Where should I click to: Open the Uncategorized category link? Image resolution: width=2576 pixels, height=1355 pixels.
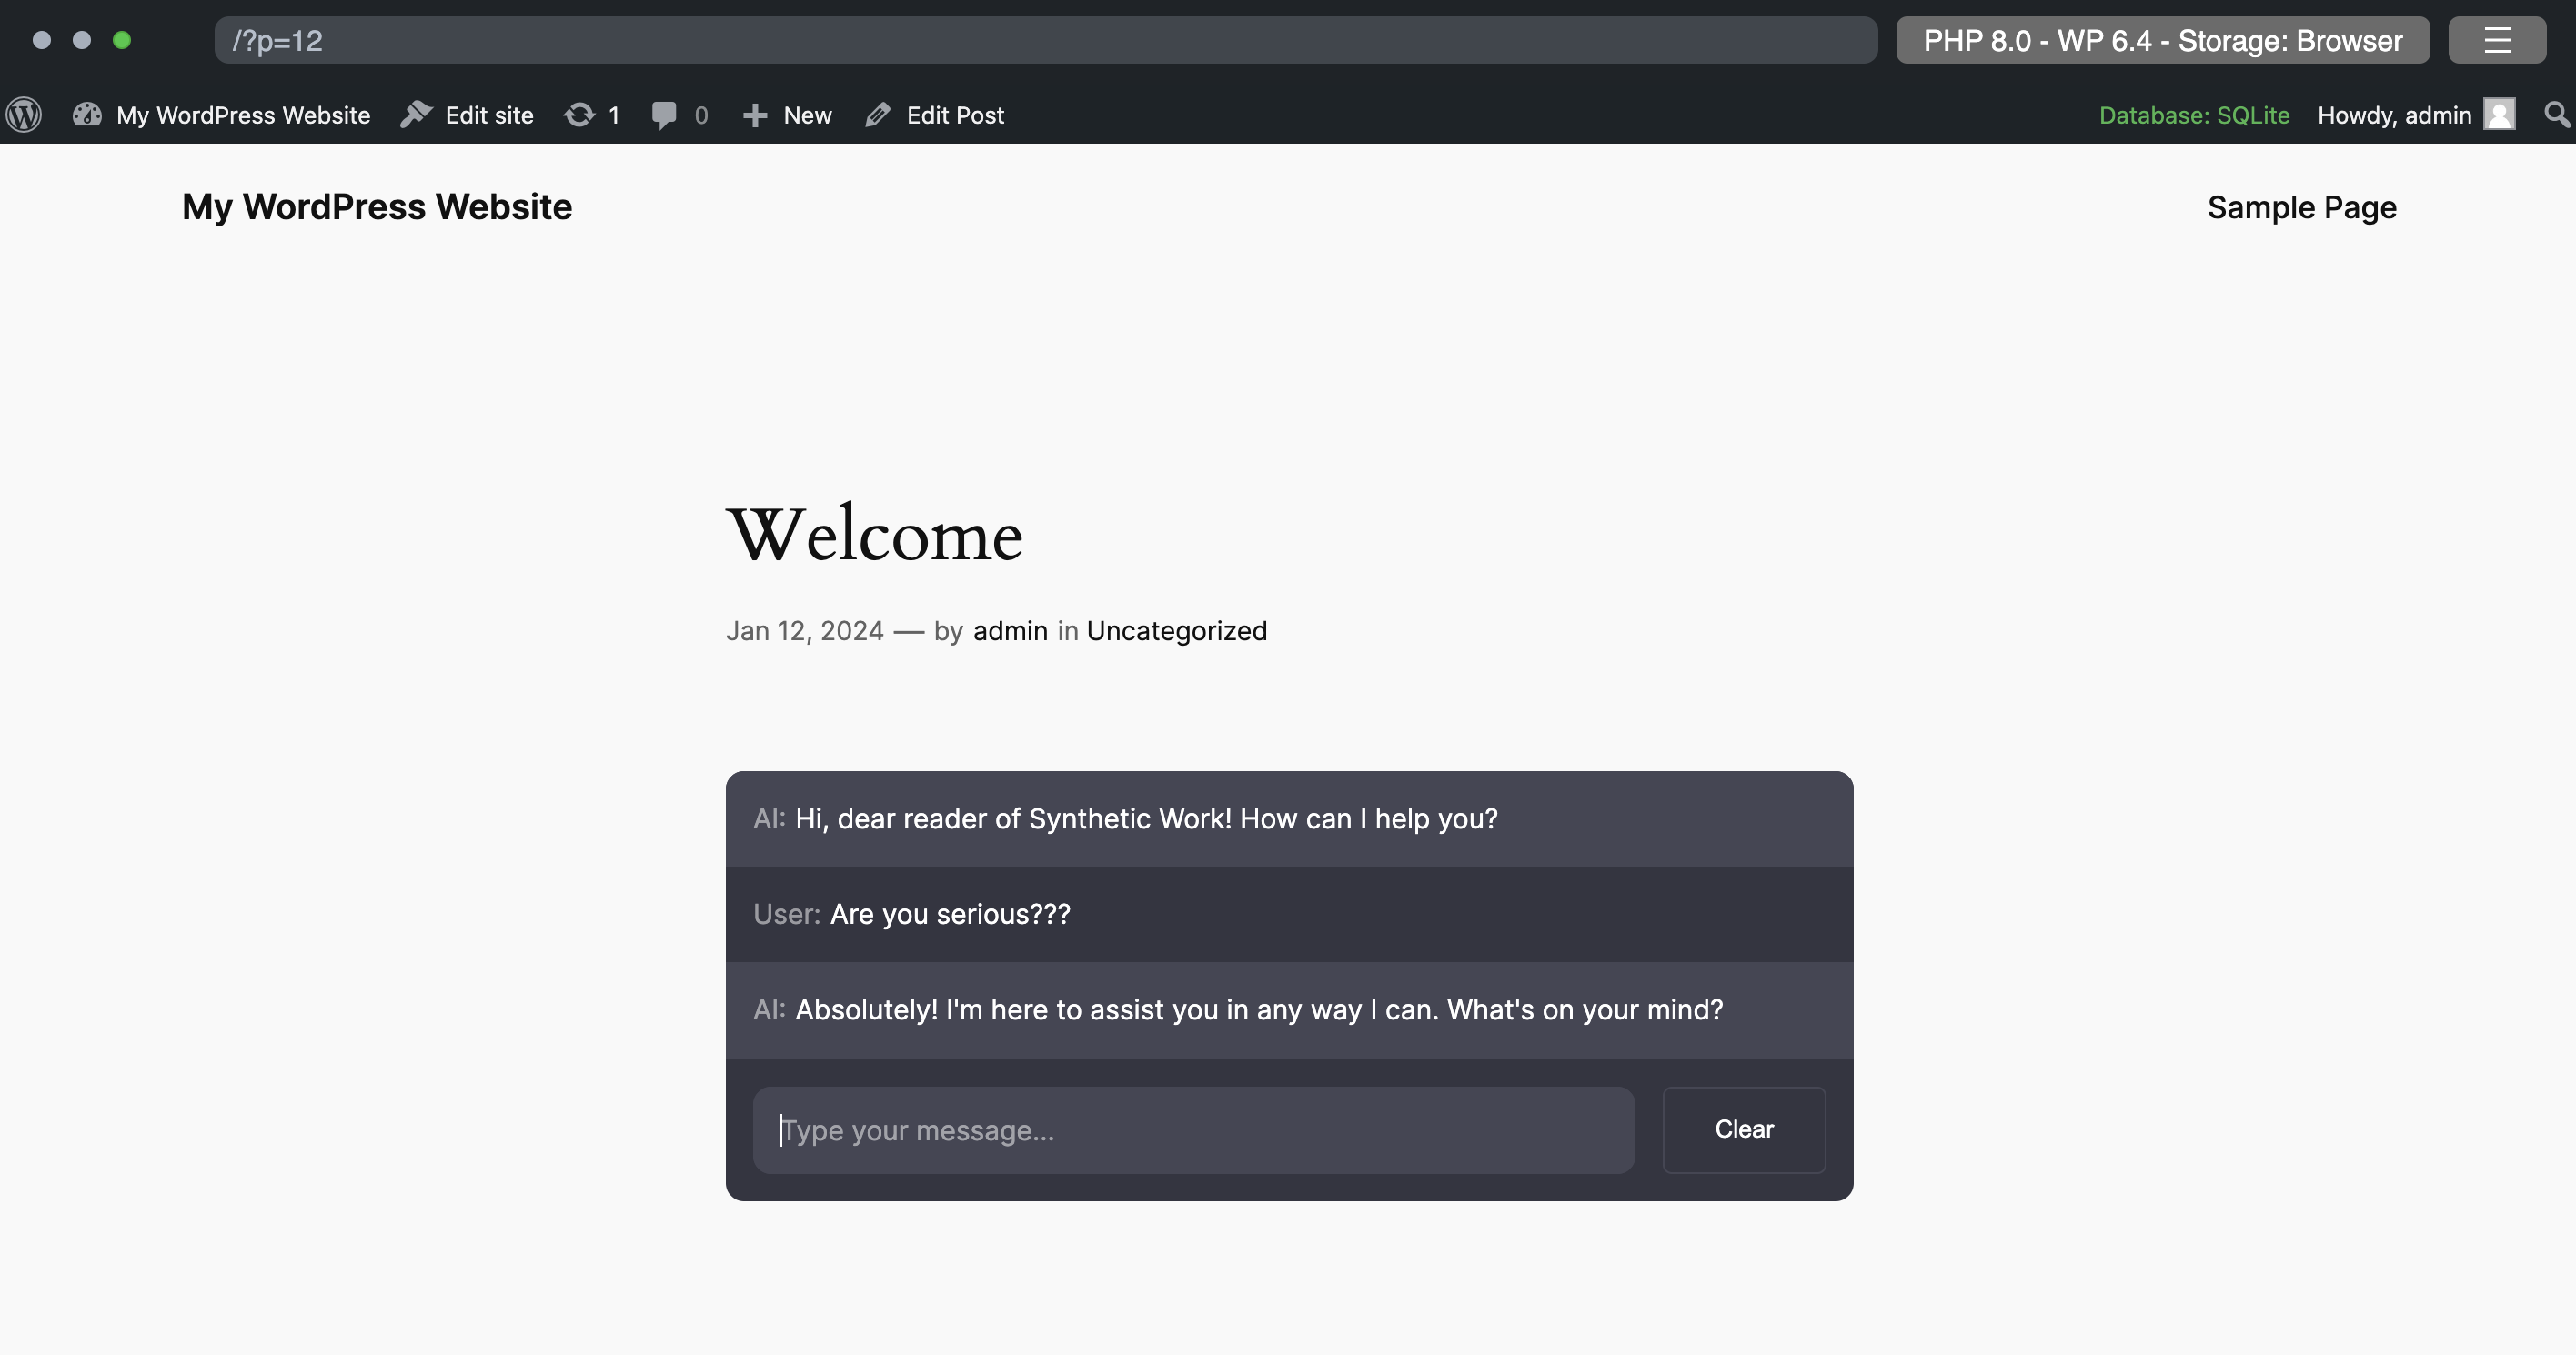tap(1176, 631)
